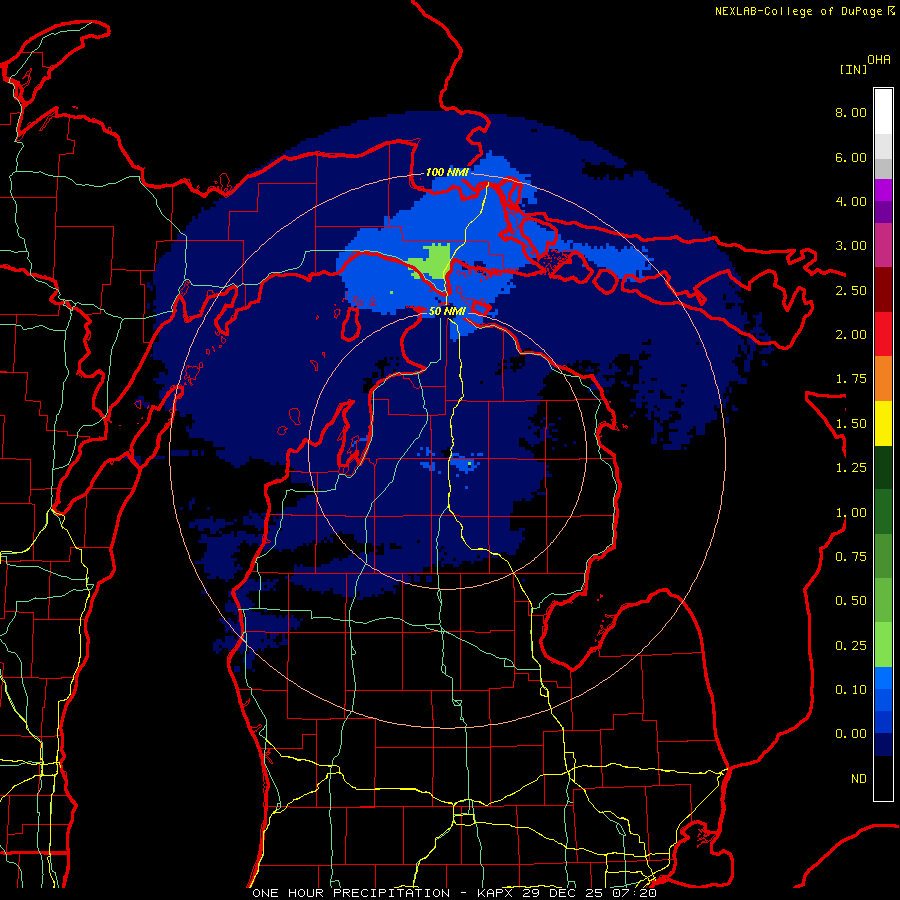Click the One Hour Precipitation KAPX caption
The image size is (900, 900).
tap(454, 893)
